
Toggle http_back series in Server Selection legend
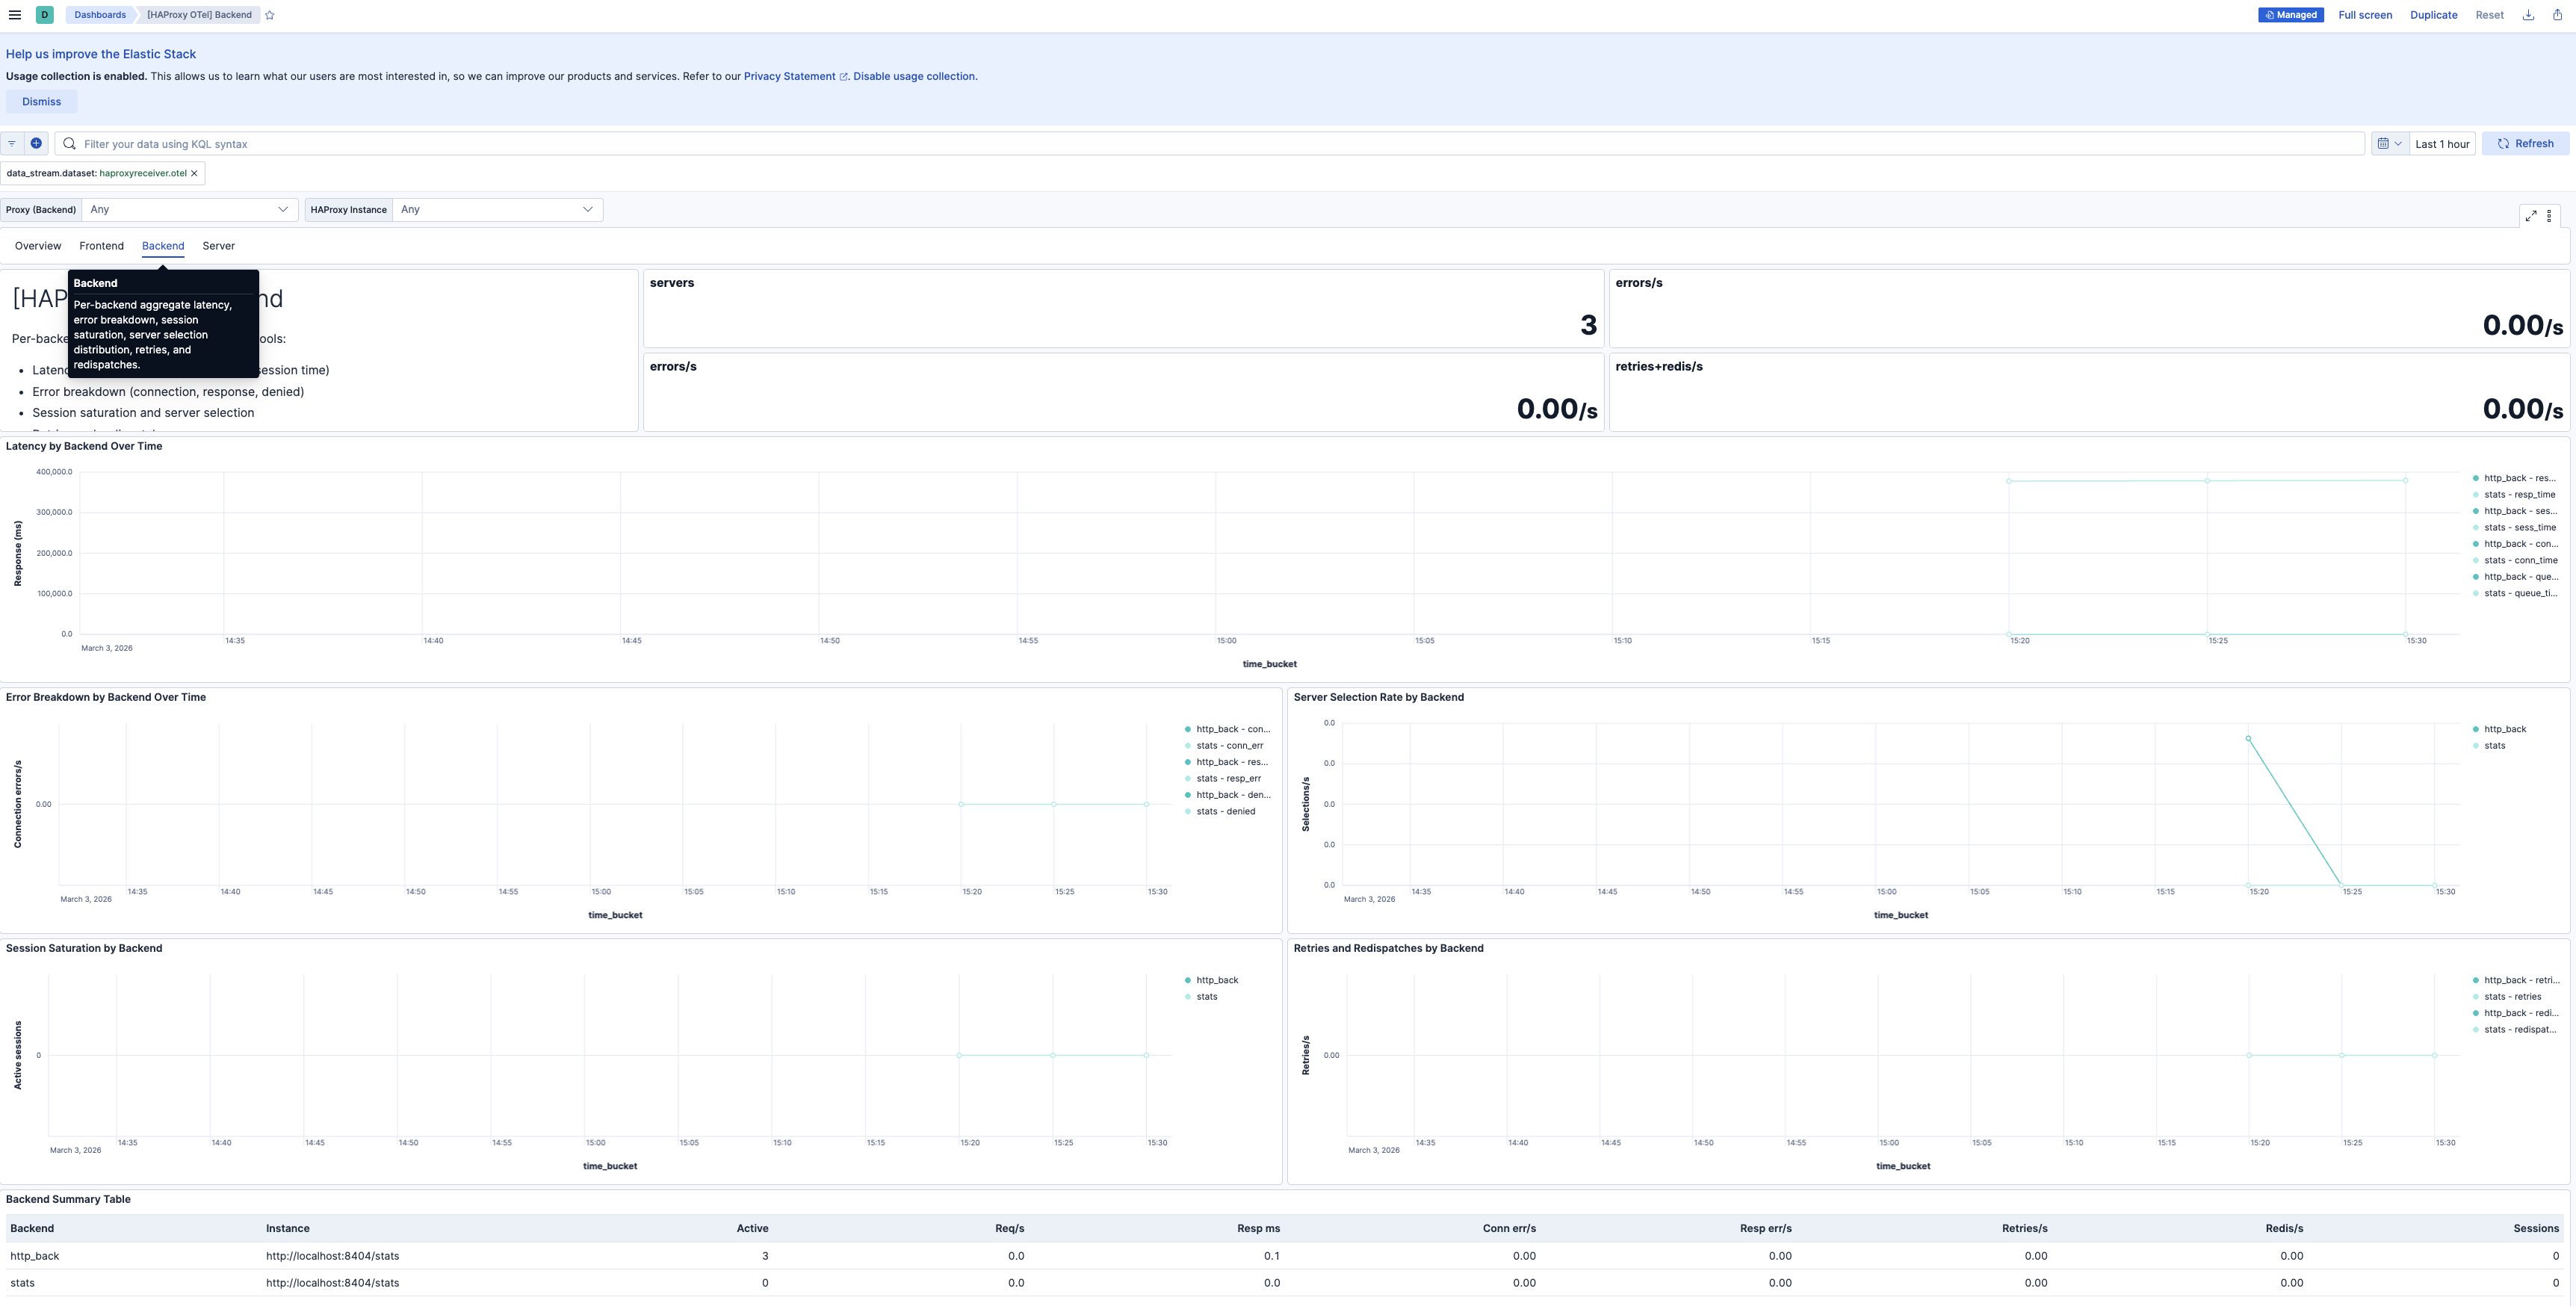click(x=2506, y=729)
